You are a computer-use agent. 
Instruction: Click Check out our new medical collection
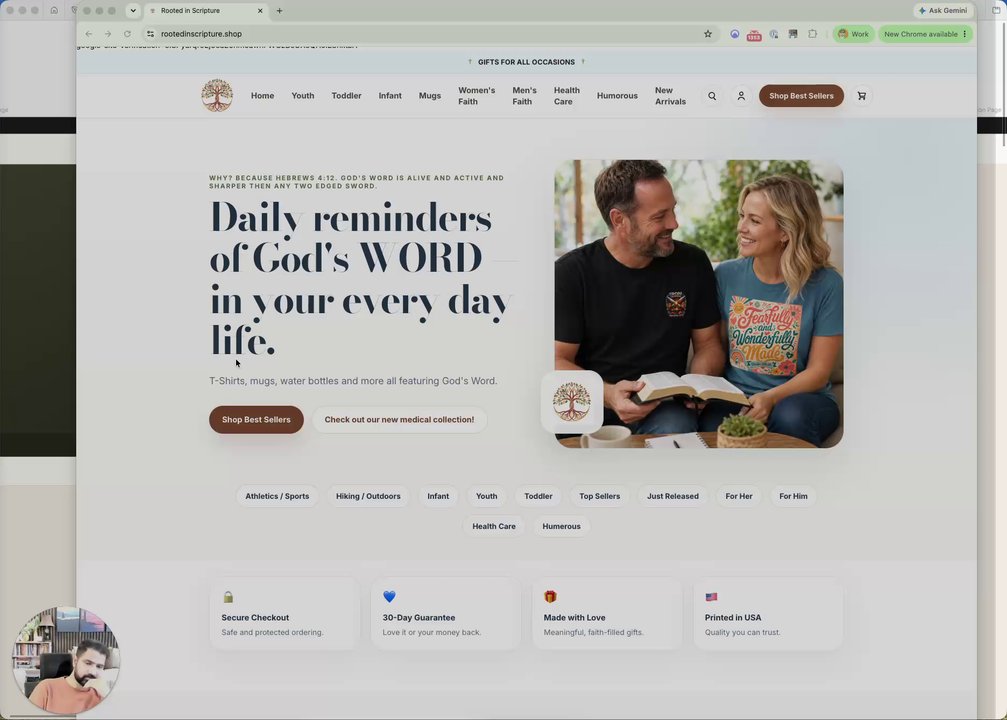(x=399, y=419)
